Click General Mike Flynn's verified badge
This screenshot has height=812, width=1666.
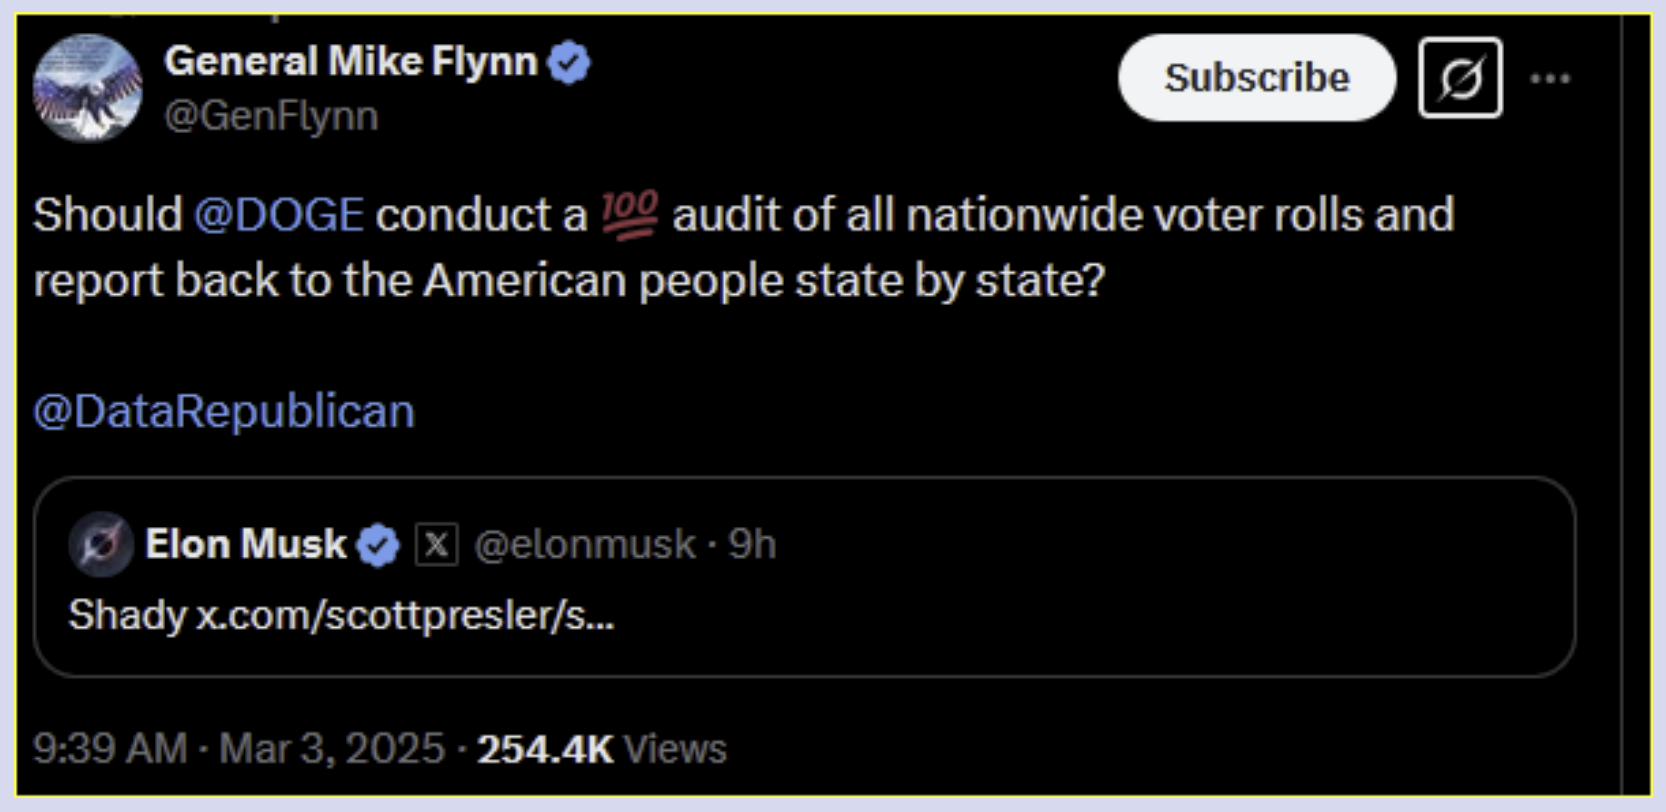click(x=570, y=63)
